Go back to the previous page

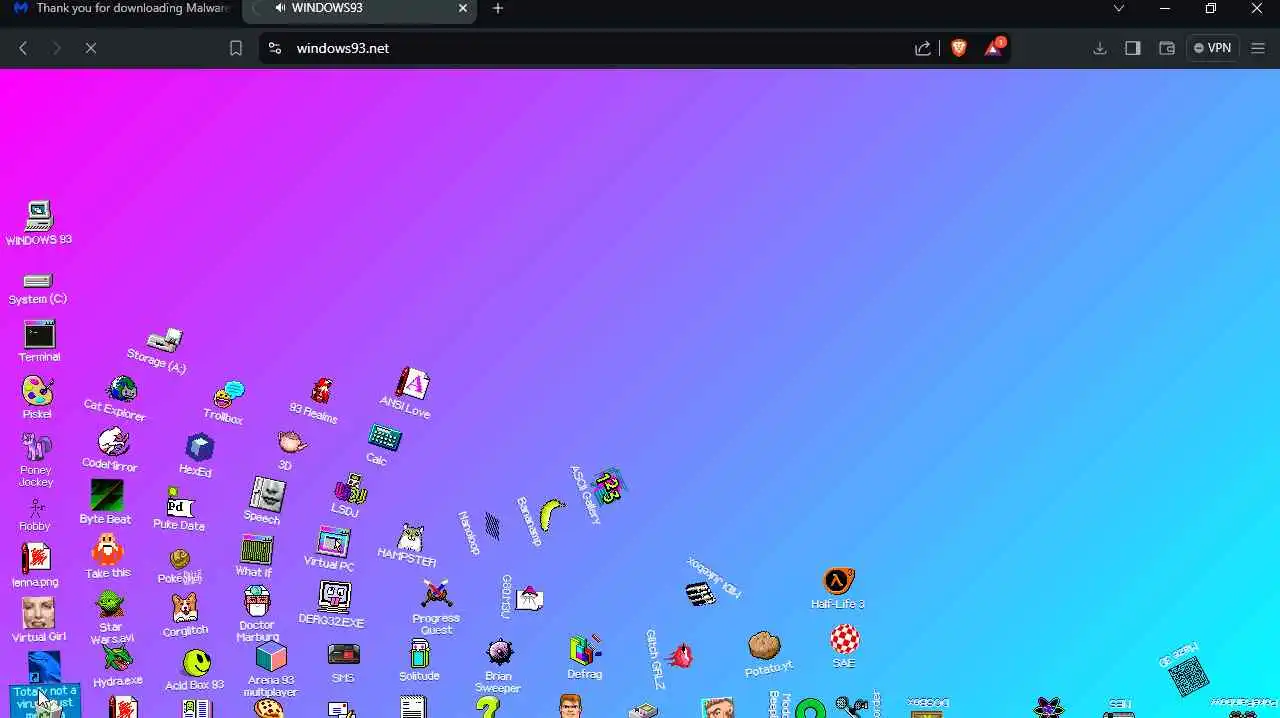point(23,48)
